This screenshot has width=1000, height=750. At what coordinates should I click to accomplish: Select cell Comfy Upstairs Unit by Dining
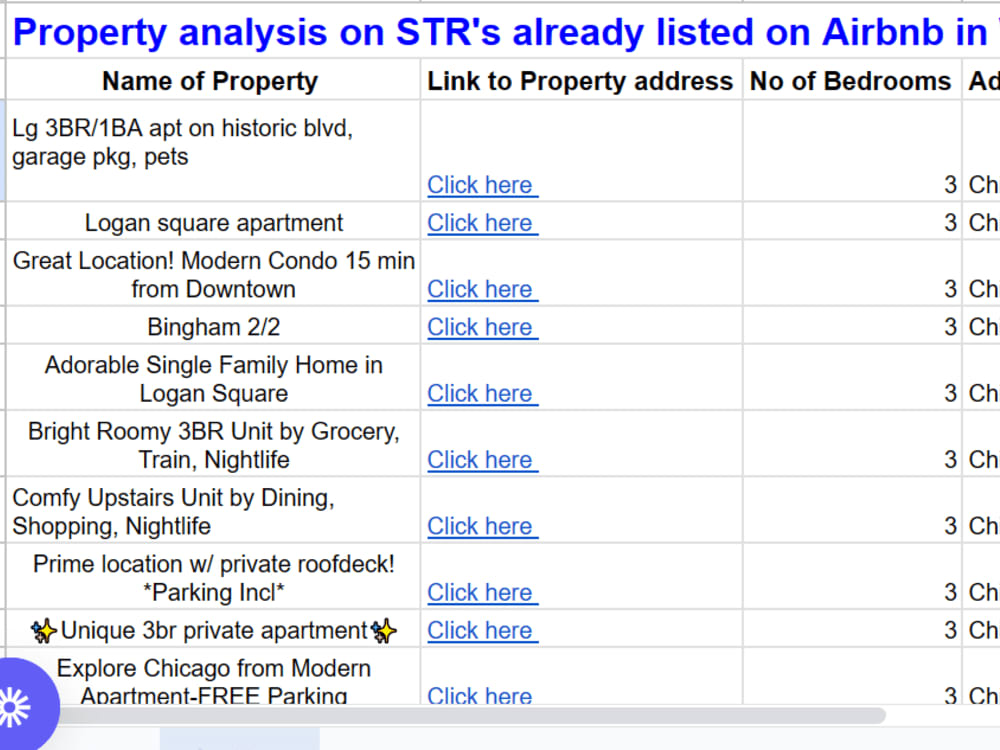click(x=213, y=511)
